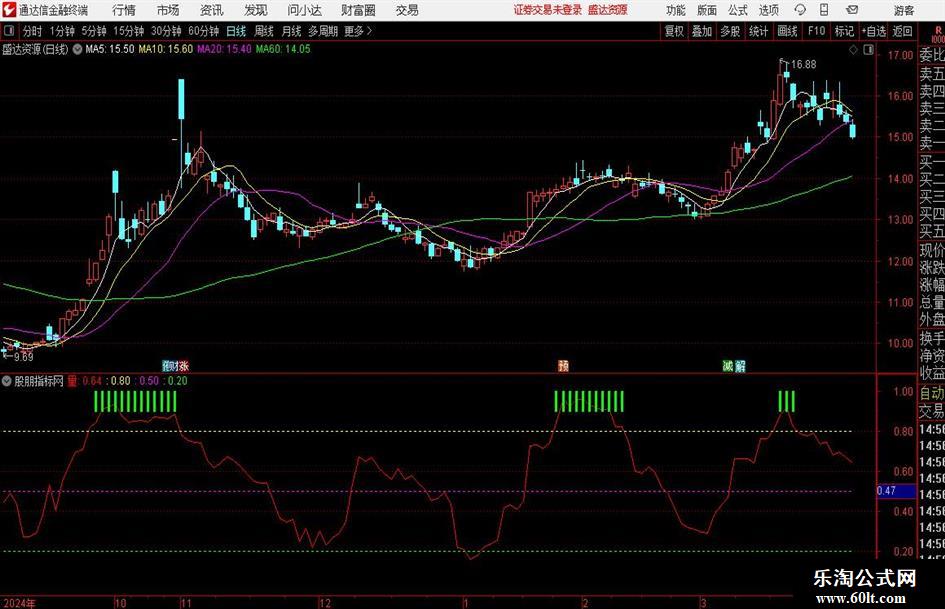Click the 统计 button
Screen dimensions: 945x609
point(758,31)
